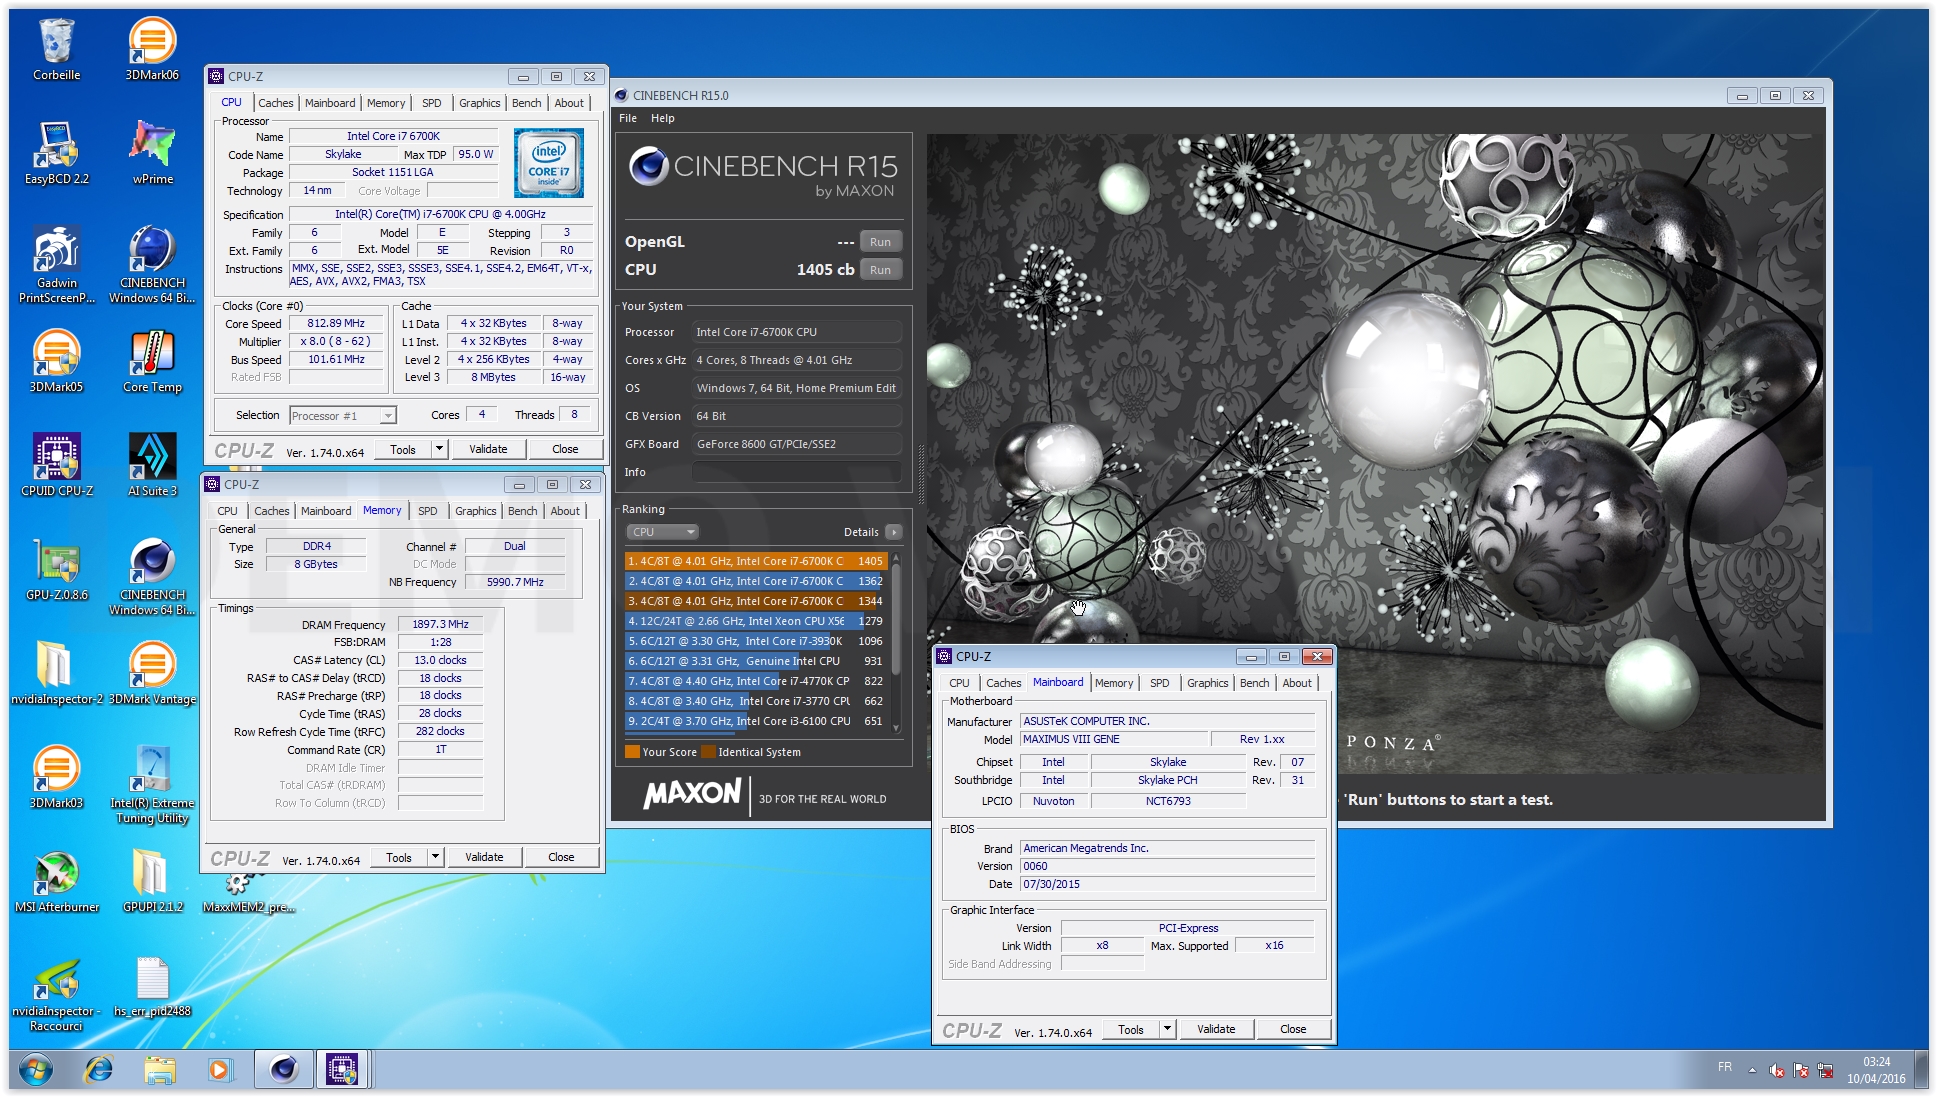
Task: Open hs_err_pid2488 text file
Action: pyautogui.click(x=152, y=986)
